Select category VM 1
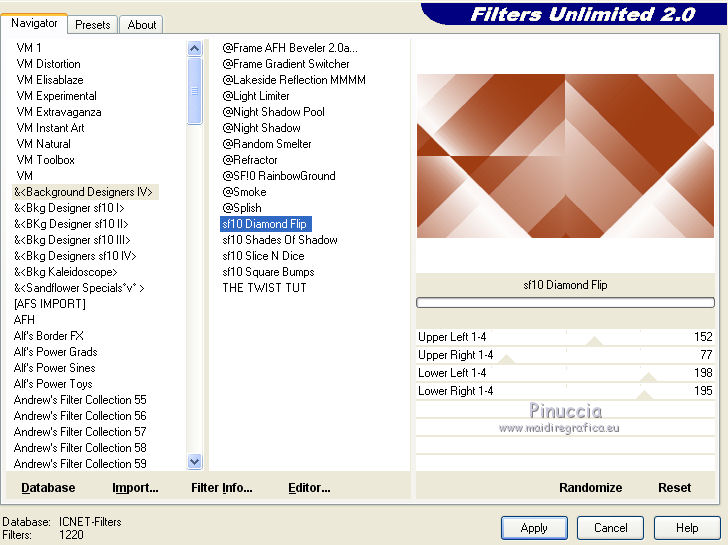Viewport: 728px width, 545px height. 29,48
